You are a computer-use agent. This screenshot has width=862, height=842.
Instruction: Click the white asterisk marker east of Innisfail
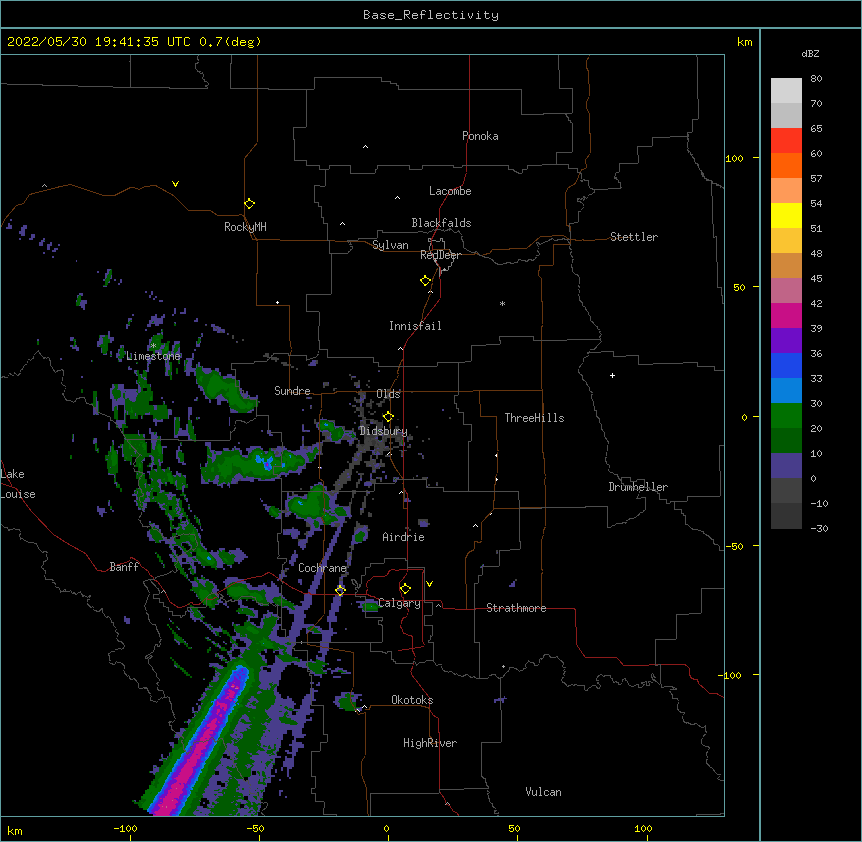[x=502, y=303]
